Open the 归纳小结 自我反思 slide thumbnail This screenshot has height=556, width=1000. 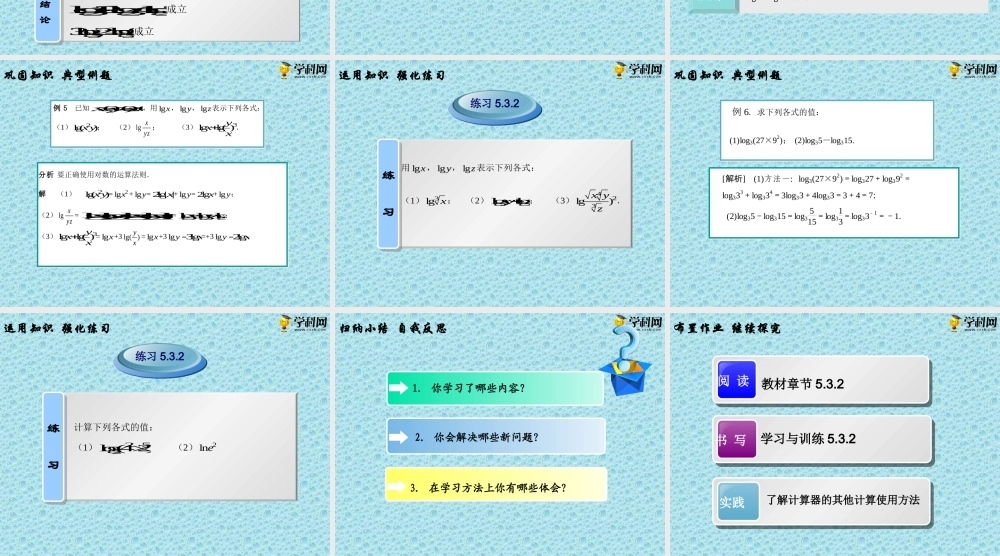click(500, 435)
